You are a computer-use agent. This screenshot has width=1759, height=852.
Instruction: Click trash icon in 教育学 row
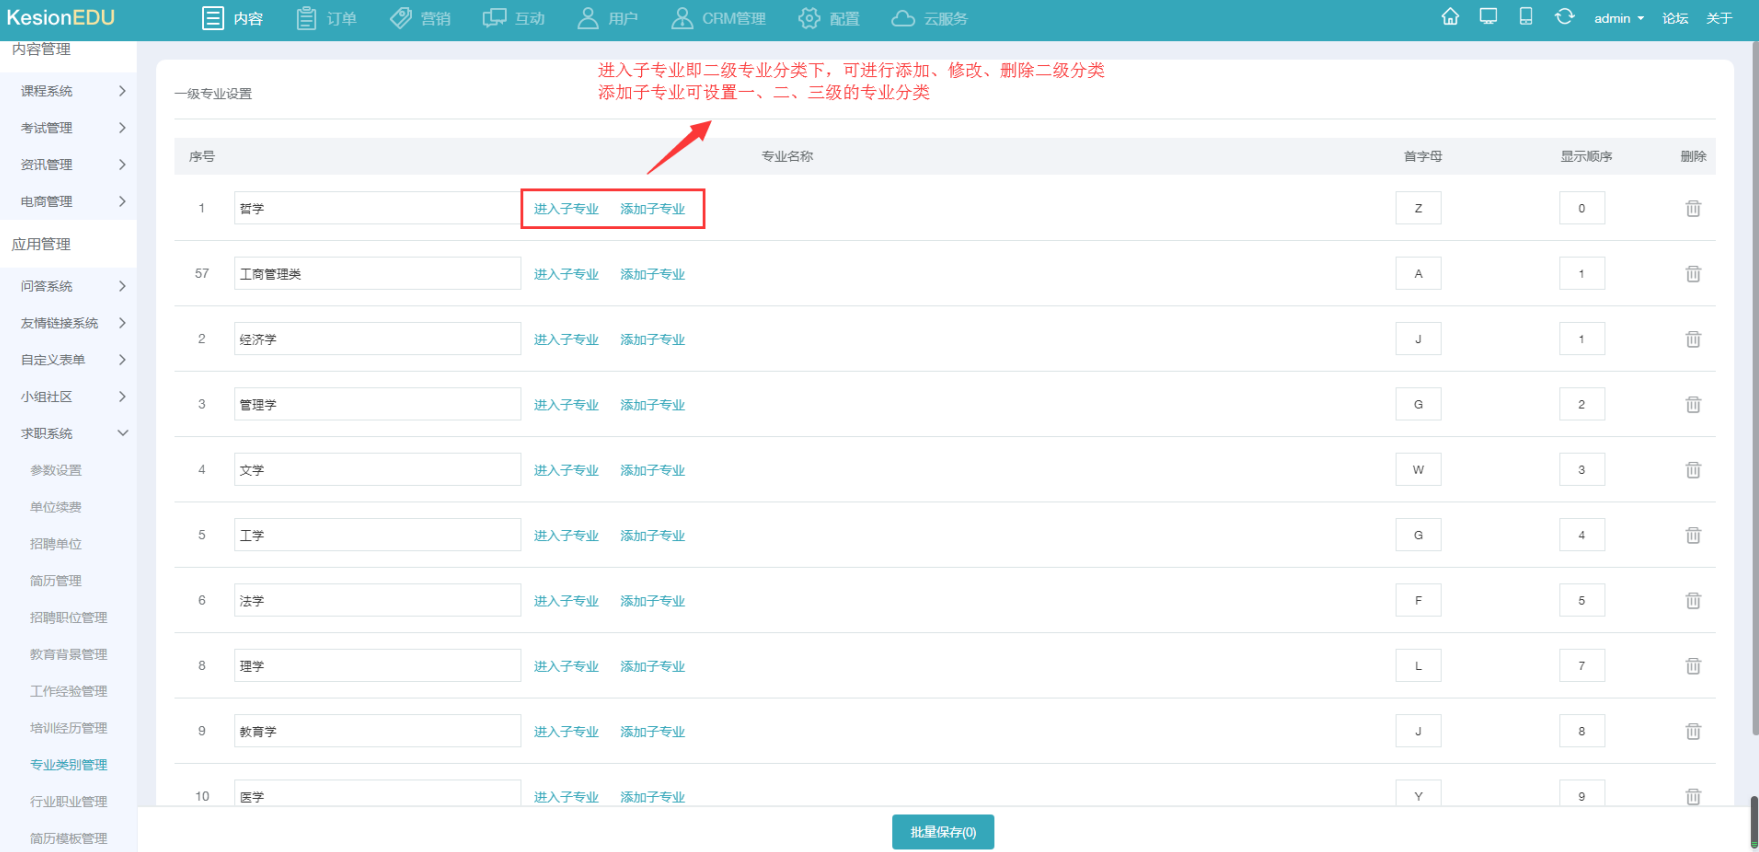(x=1693, y=732)
